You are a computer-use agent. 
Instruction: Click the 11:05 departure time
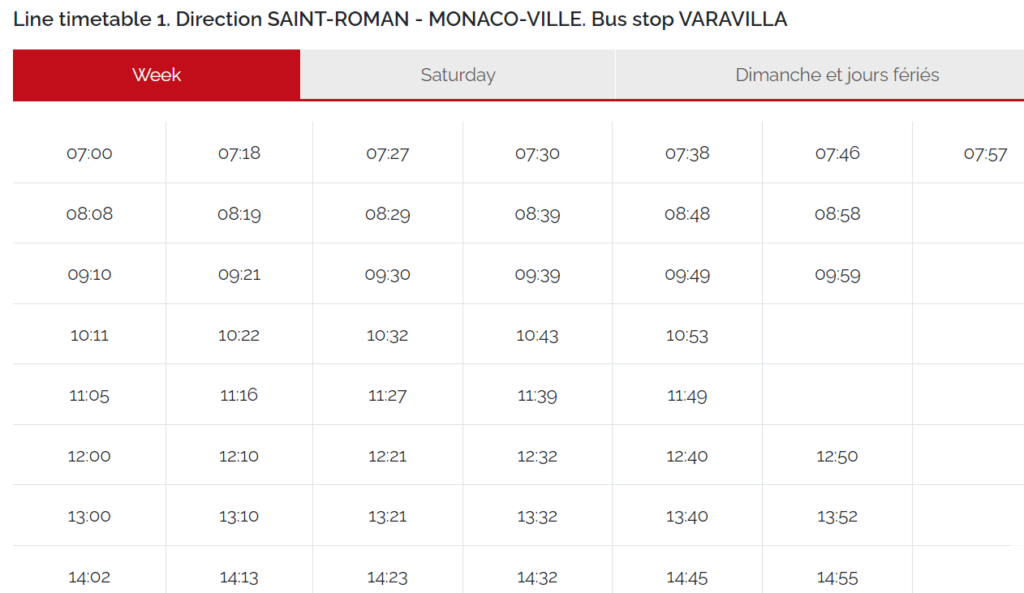pos(88,394)
